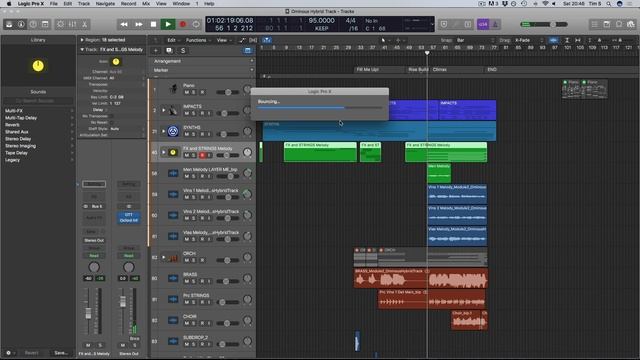This screenshot has height=360, width=640.
Task: Collapse the Track inspector section
Action: pyautogui.click(x=82, y=49)
